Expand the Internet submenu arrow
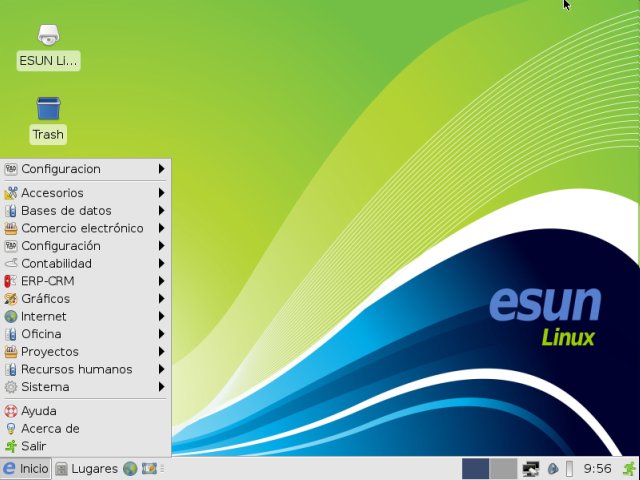This screenshot has height=480, width=640. tap(162, 316)
